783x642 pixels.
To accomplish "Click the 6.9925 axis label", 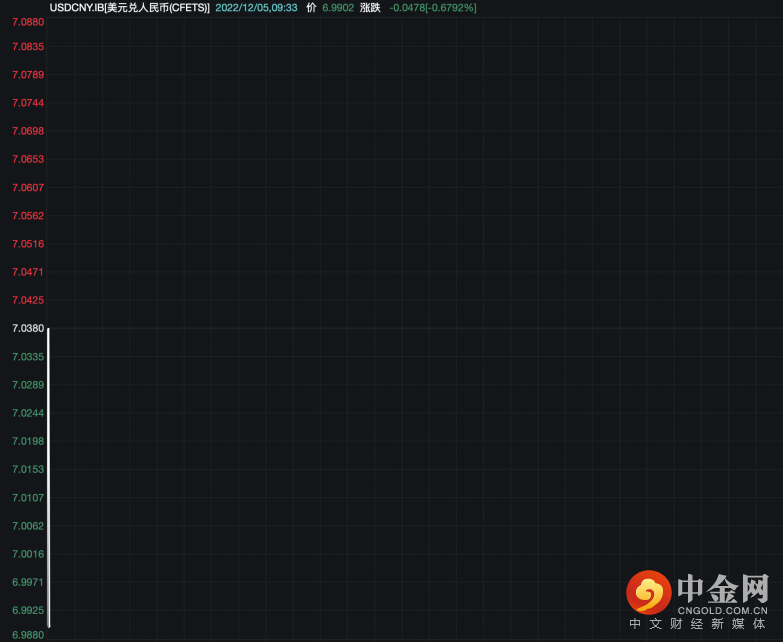I will click(28, 610).
